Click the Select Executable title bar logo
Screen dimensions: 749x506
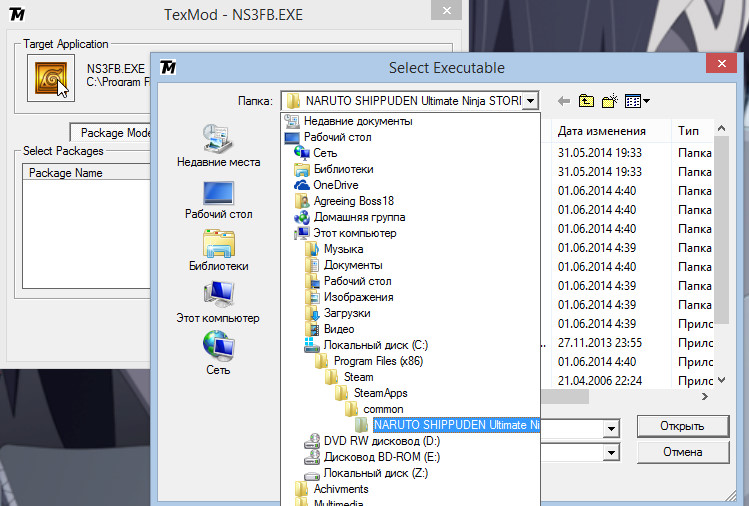168,67
